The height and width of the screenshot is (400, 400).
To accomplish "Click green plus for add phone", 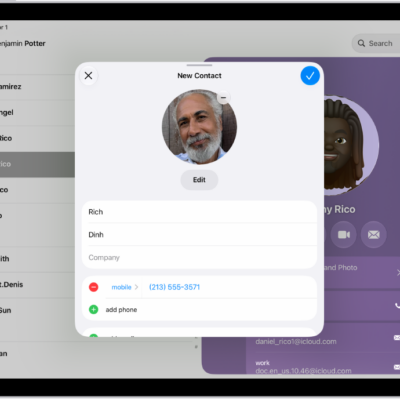I will click(94, 310).
